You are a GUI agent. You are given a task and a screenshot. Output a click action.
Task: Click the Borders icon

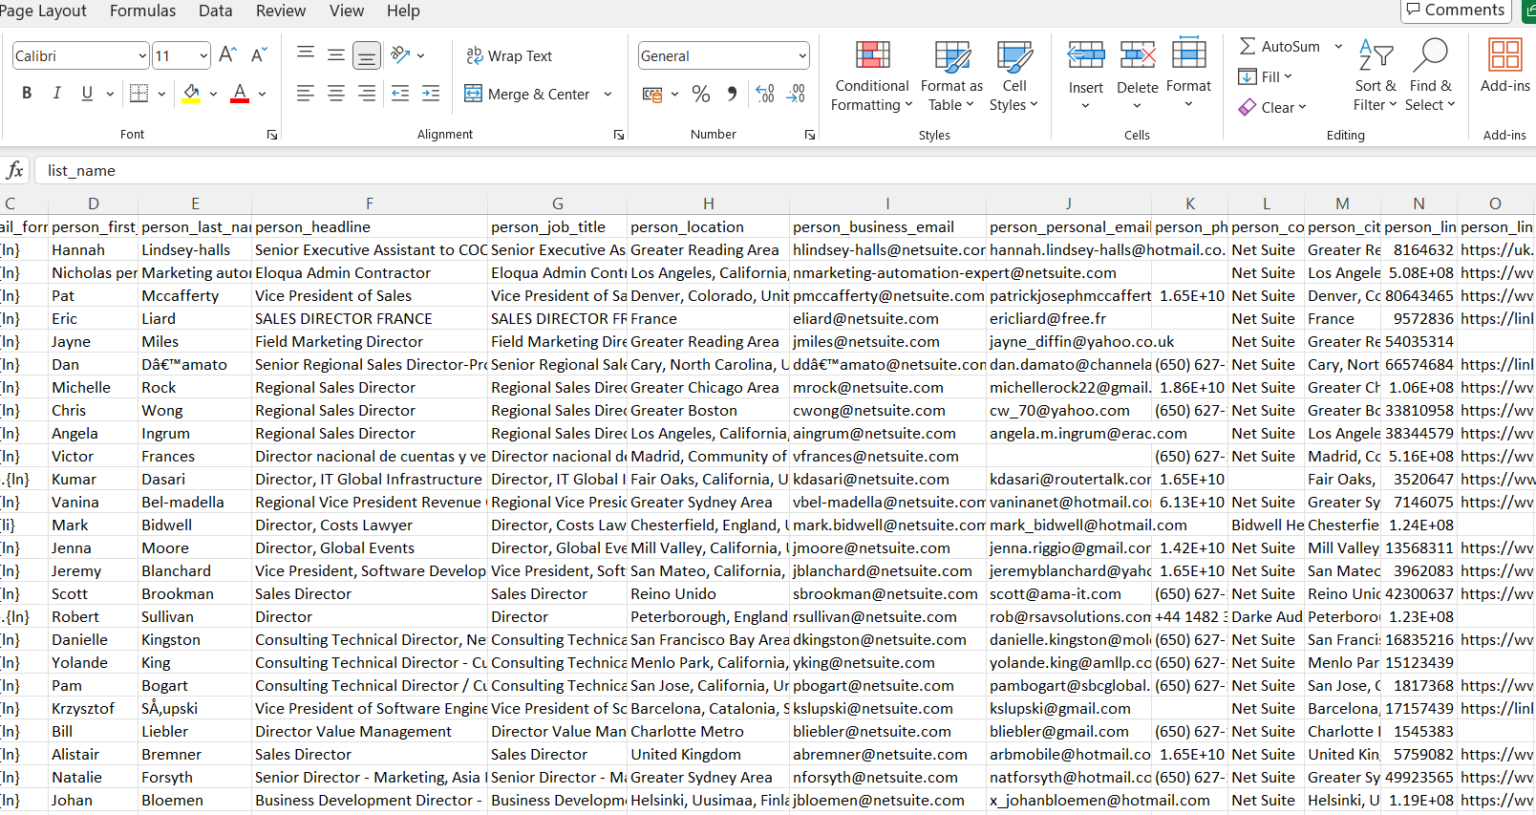[139, 93]
